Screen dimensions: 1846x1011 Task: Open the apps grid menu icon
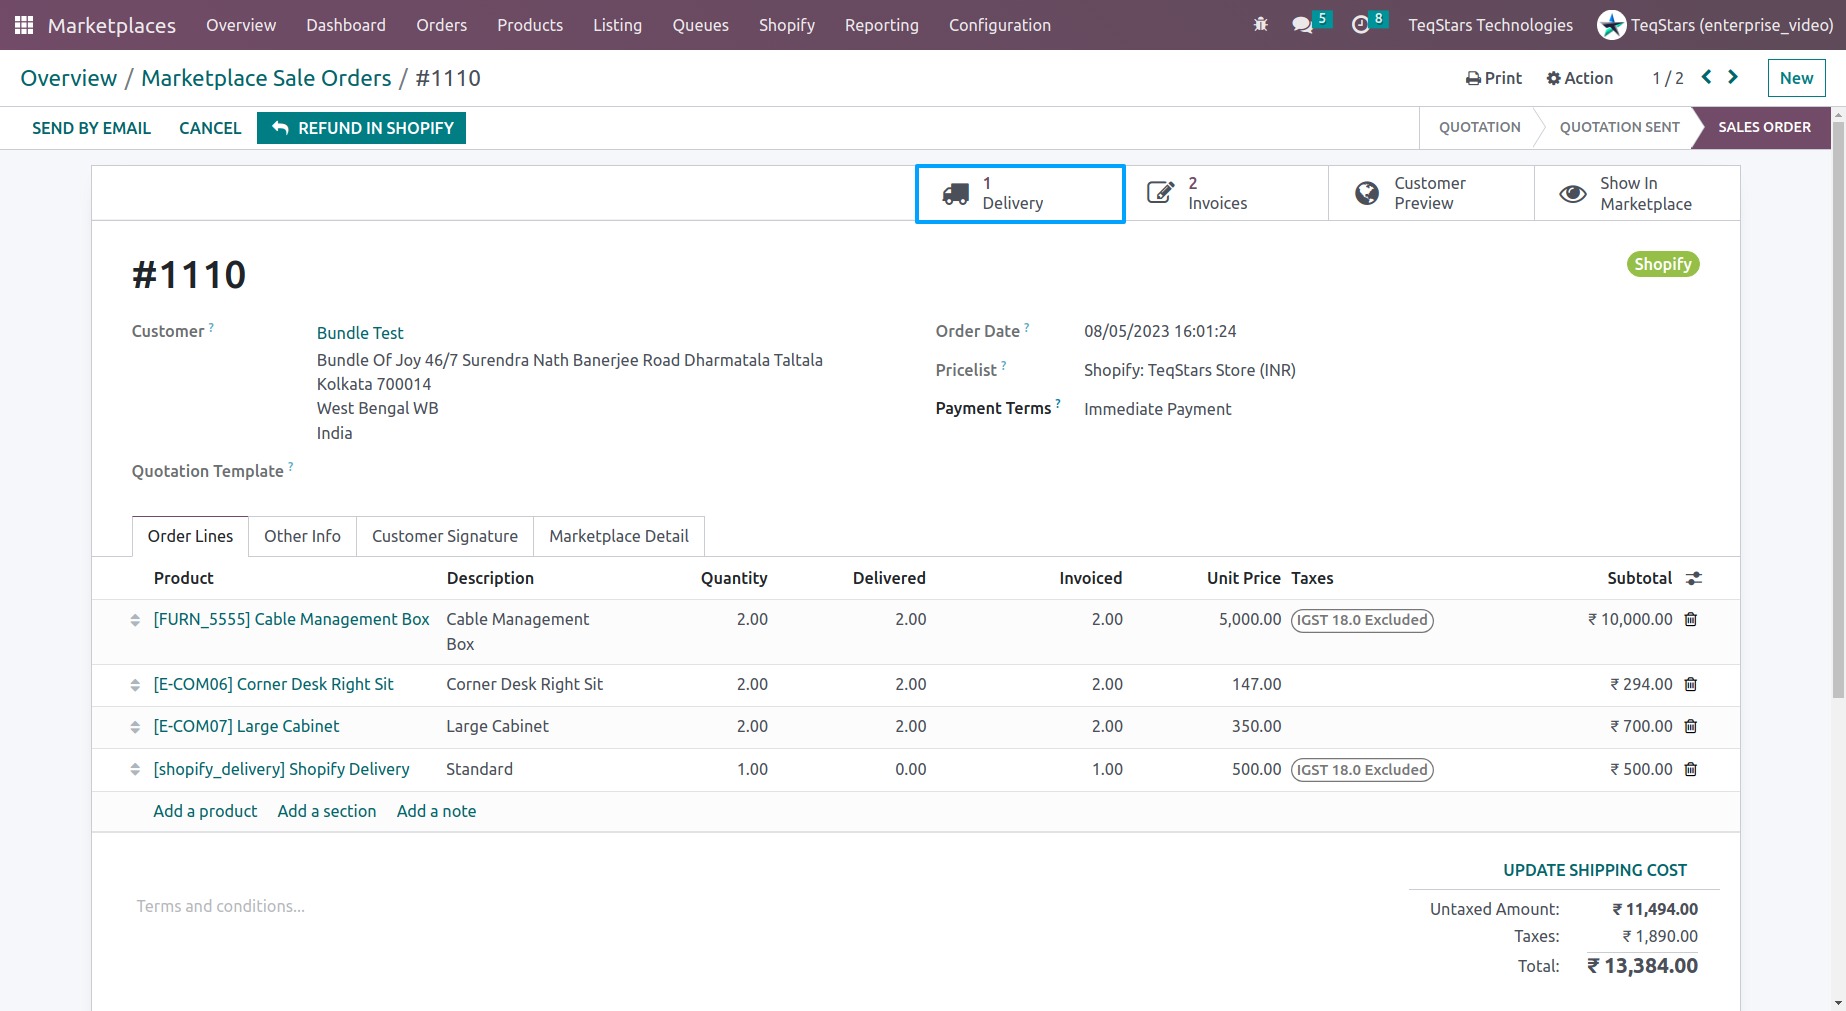click(24, 25)
